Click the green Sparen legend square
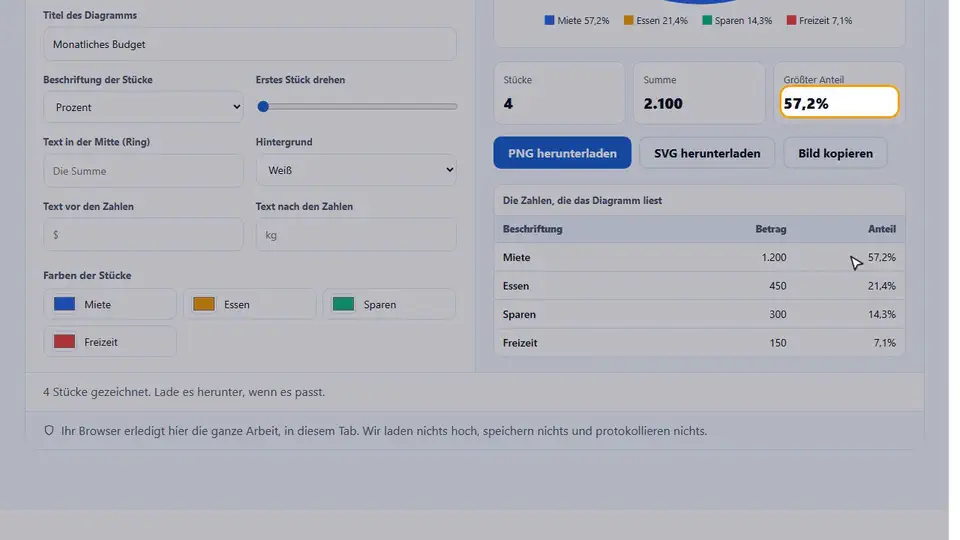This screenshot has height=540, width=960. (x=707, y=20)
